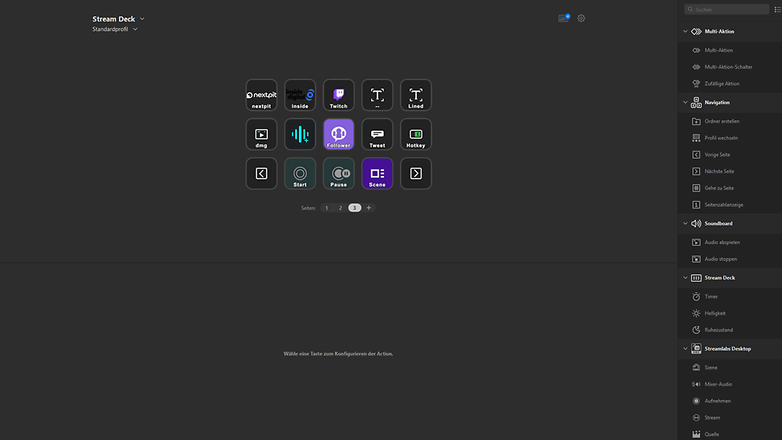Choose the Seitenzahlanzeige action

tap(730, 205)
